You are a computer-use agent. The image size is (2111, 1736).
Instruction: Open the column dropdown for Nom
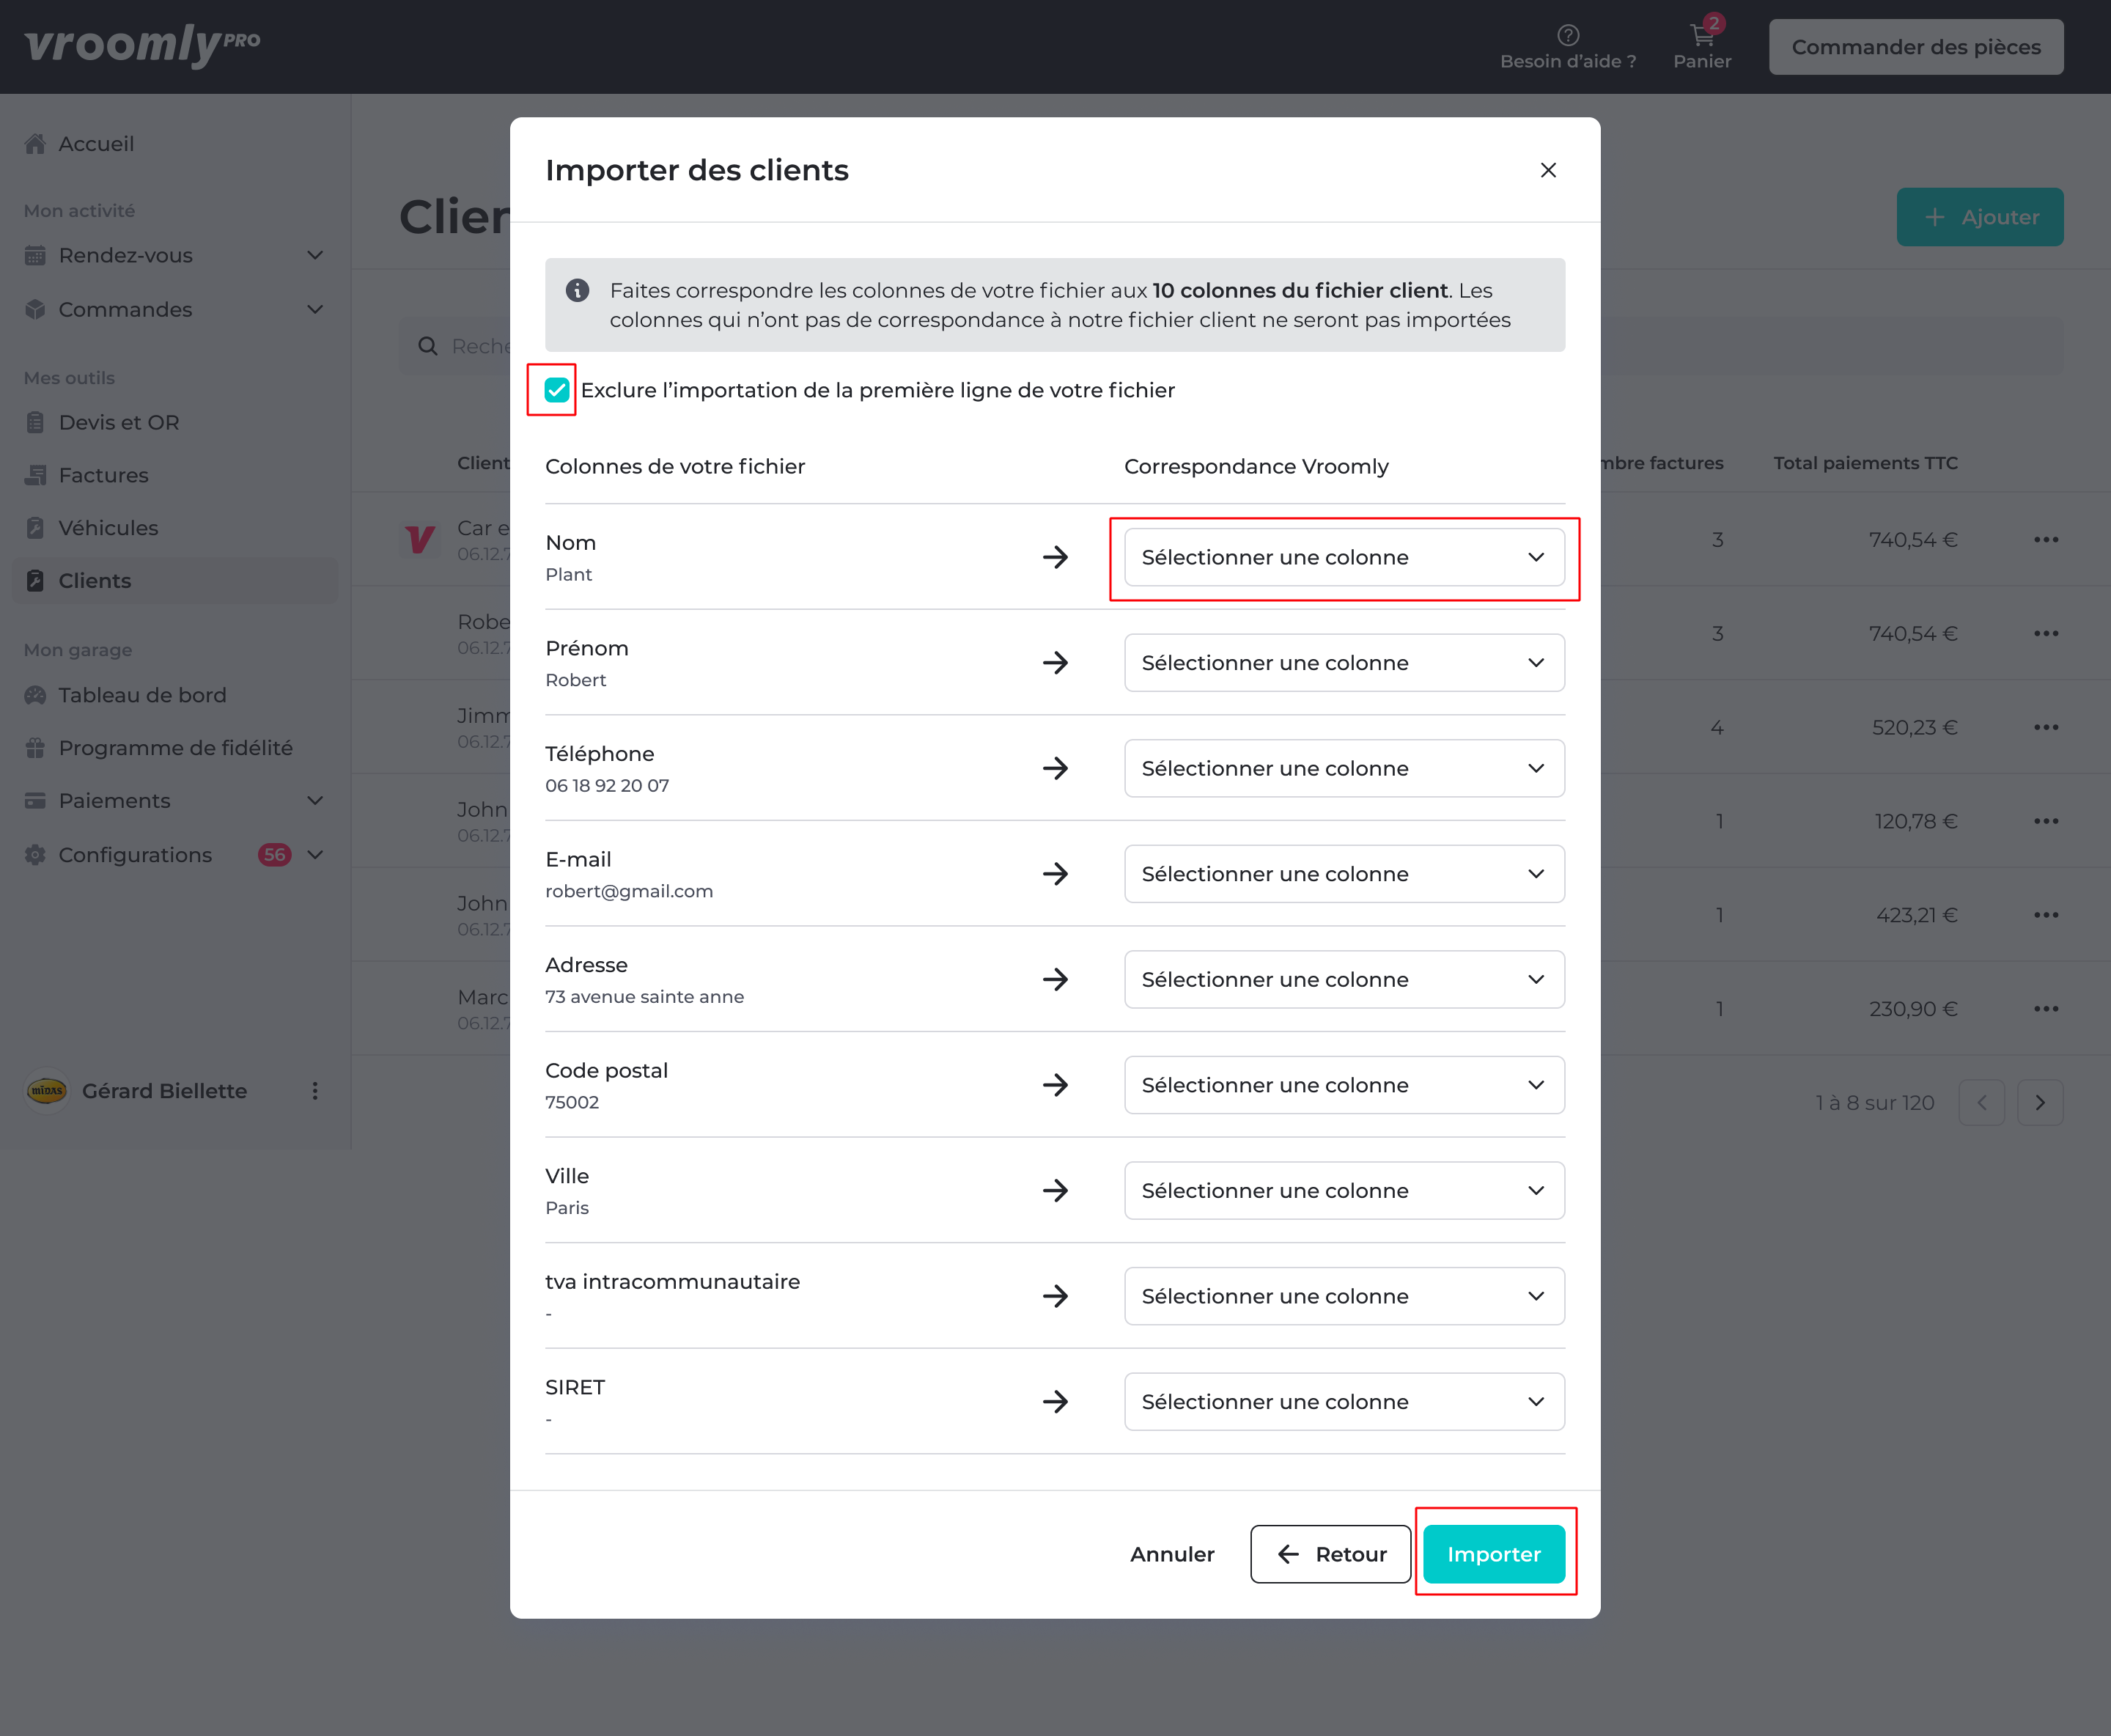point(1344,557)
